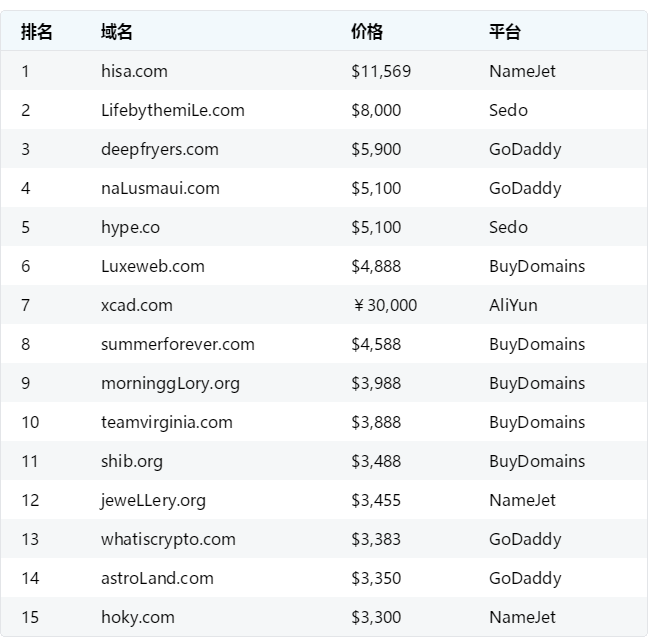Click AliYun platform label
This screenshot has width=650, height=640.
tap(513, 305)
